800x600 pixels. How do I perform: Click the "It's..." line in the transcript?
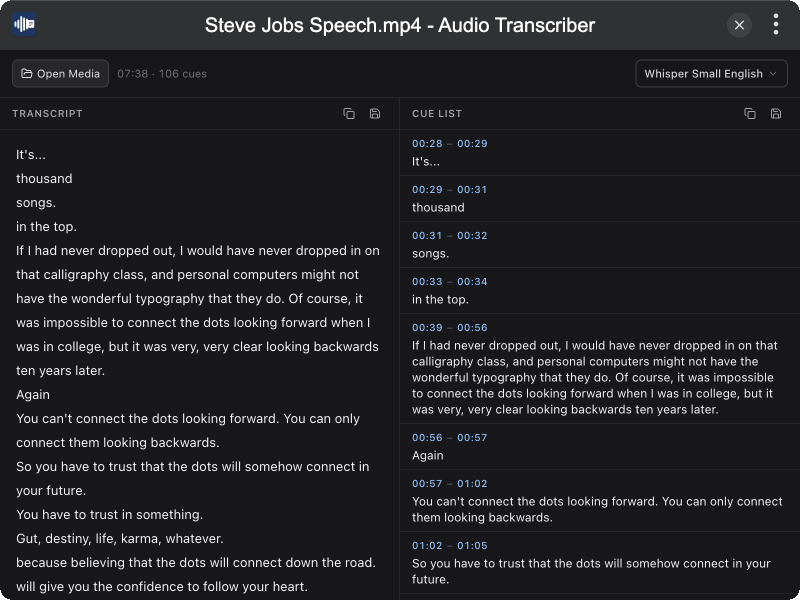point(31,155)
